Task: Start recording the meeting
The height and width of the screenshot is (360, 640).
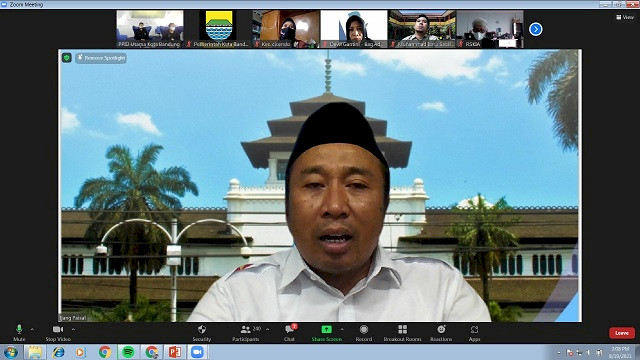Action: (364, 333)
